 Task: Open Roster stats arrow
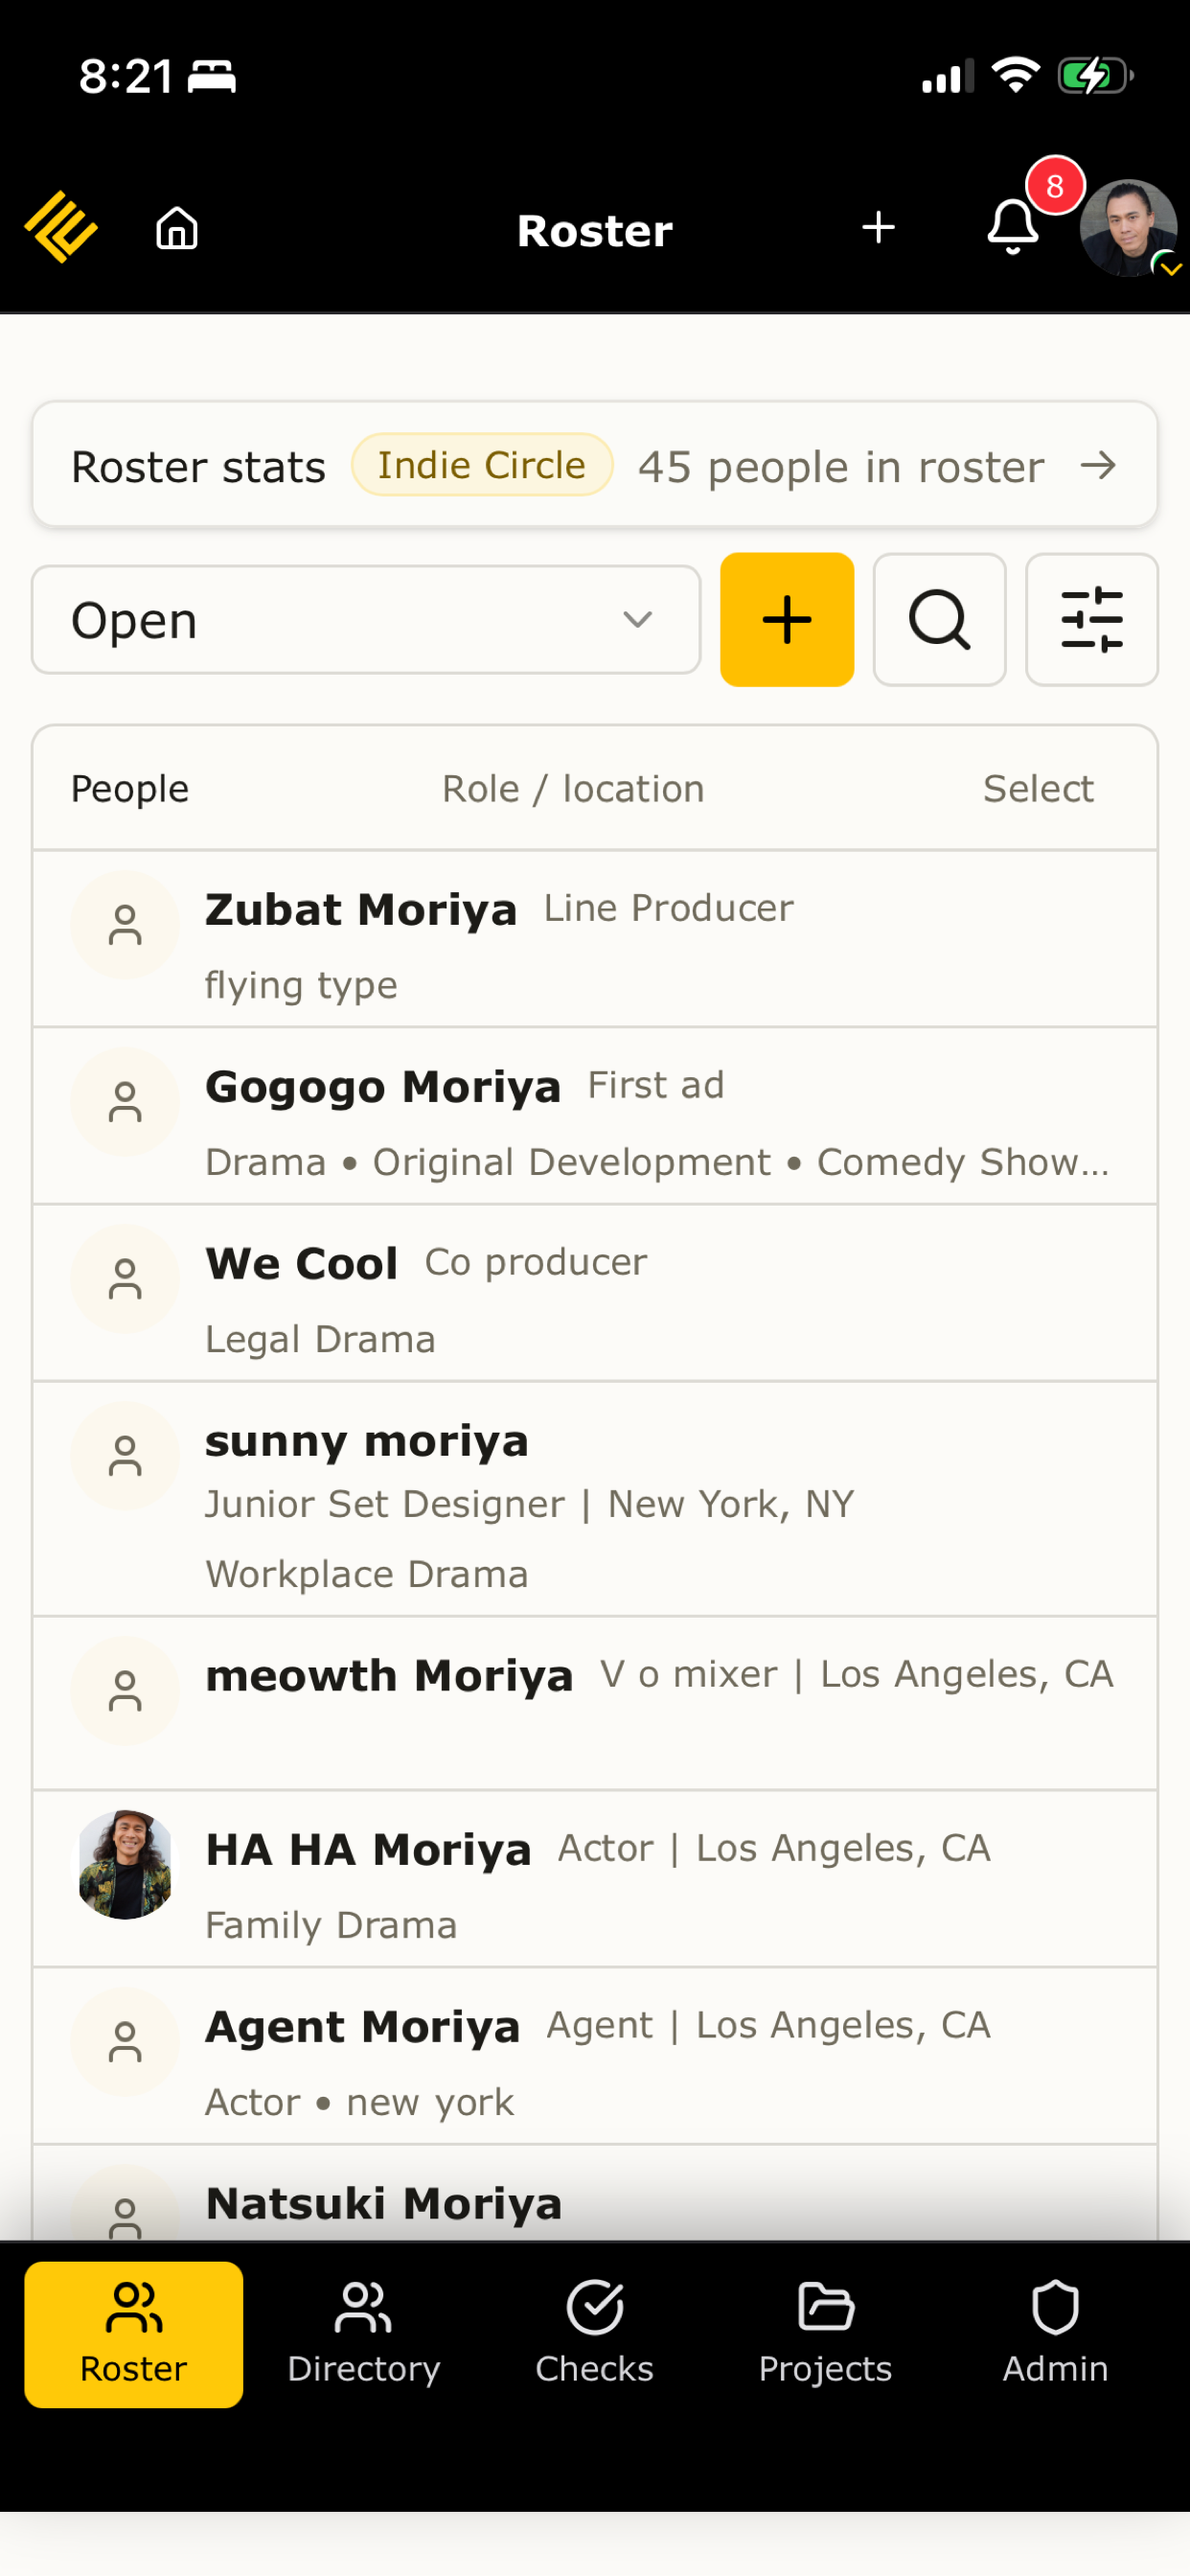click(x=1098, y=466)
